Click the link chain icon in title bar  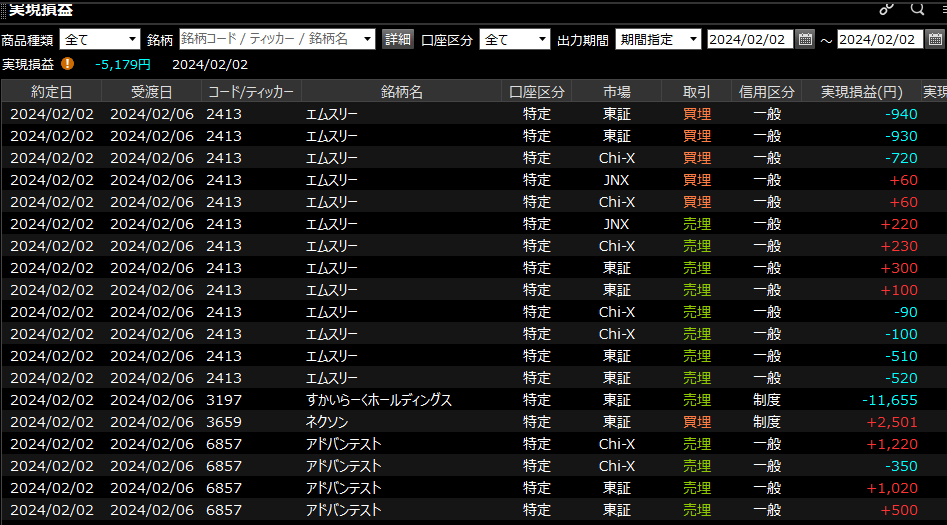[886, 8]
